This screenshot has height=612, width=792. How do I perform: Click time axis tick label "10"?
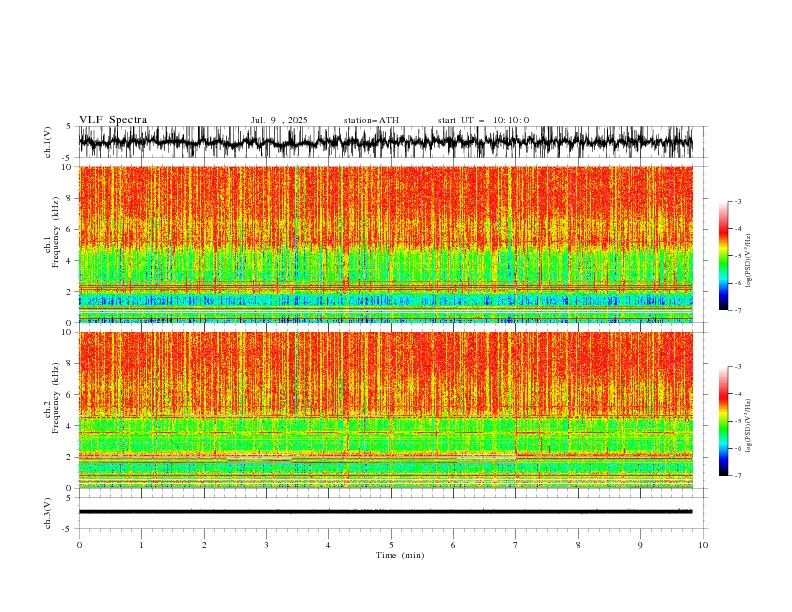tap(703, 545)
